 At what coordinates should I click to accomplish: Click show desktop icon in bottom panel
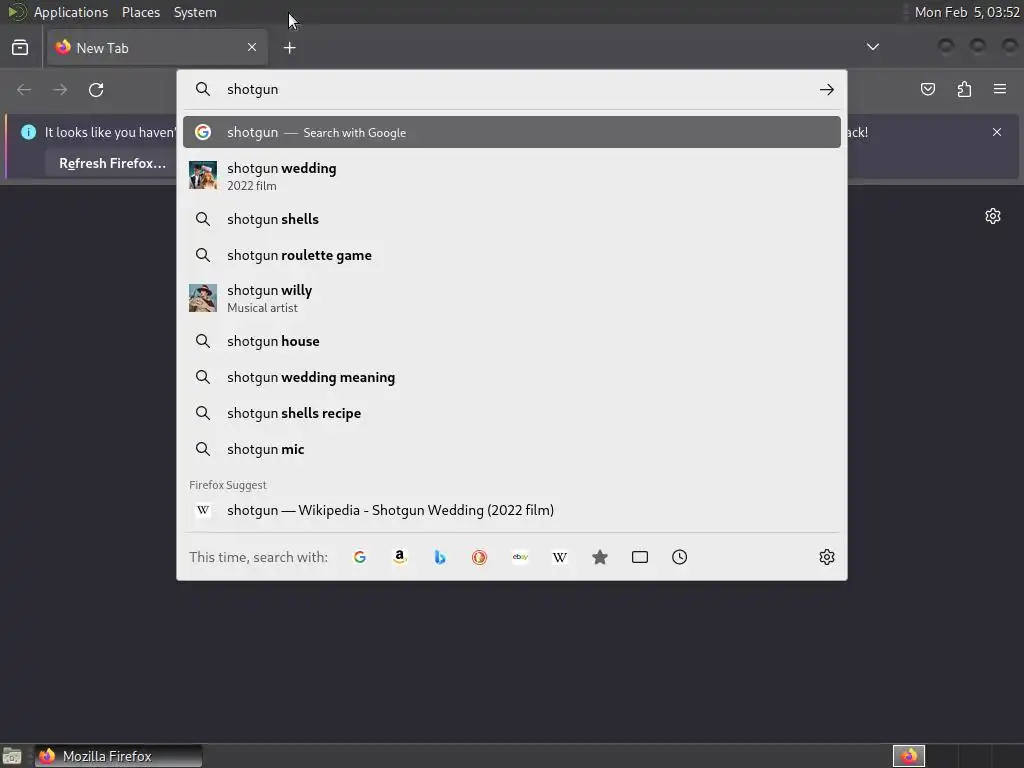point(12,756)
